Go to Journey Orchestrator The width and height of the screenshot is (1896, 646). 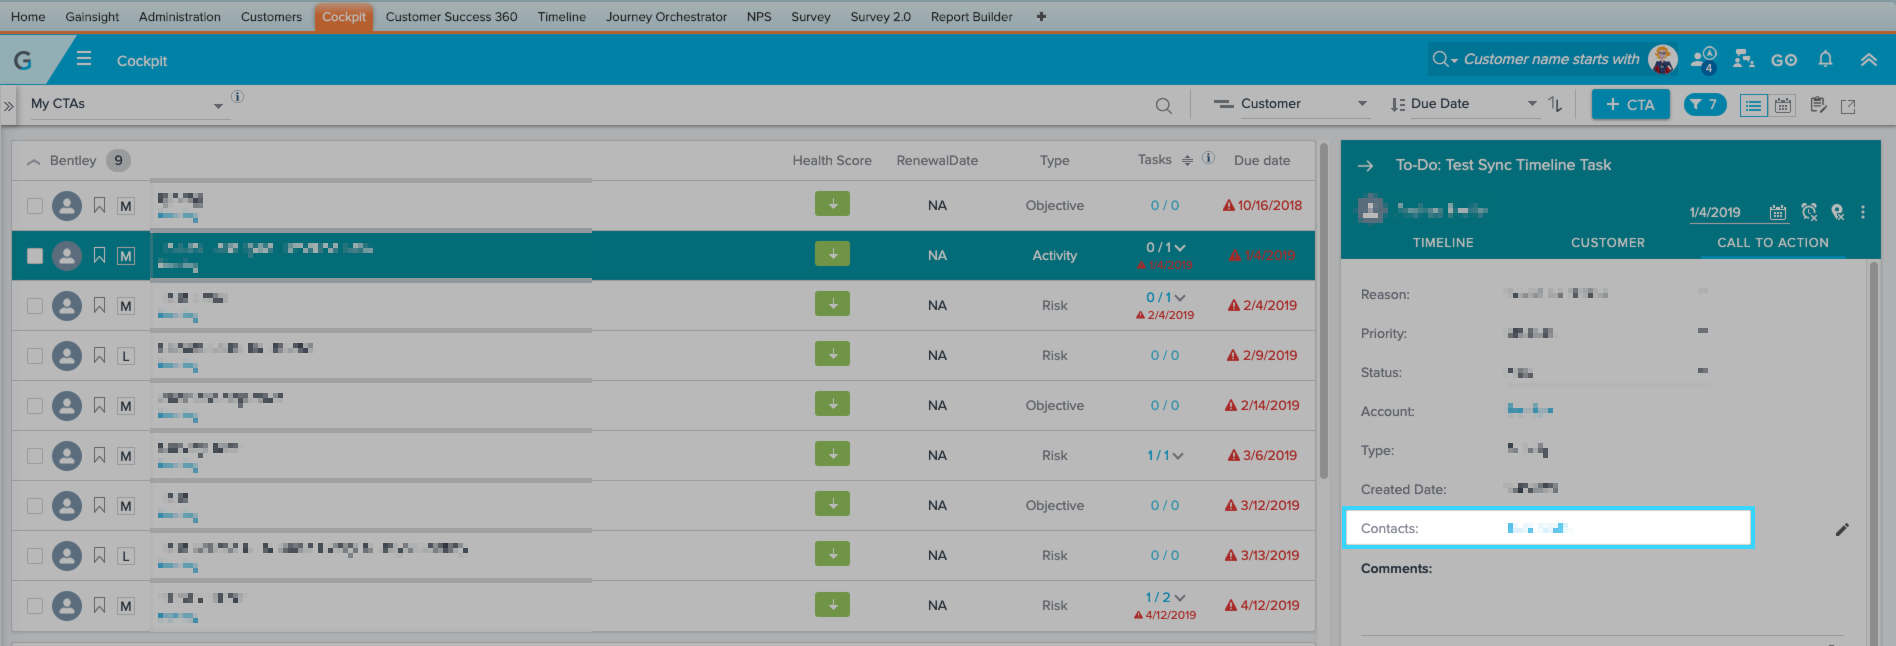(666, 17)
